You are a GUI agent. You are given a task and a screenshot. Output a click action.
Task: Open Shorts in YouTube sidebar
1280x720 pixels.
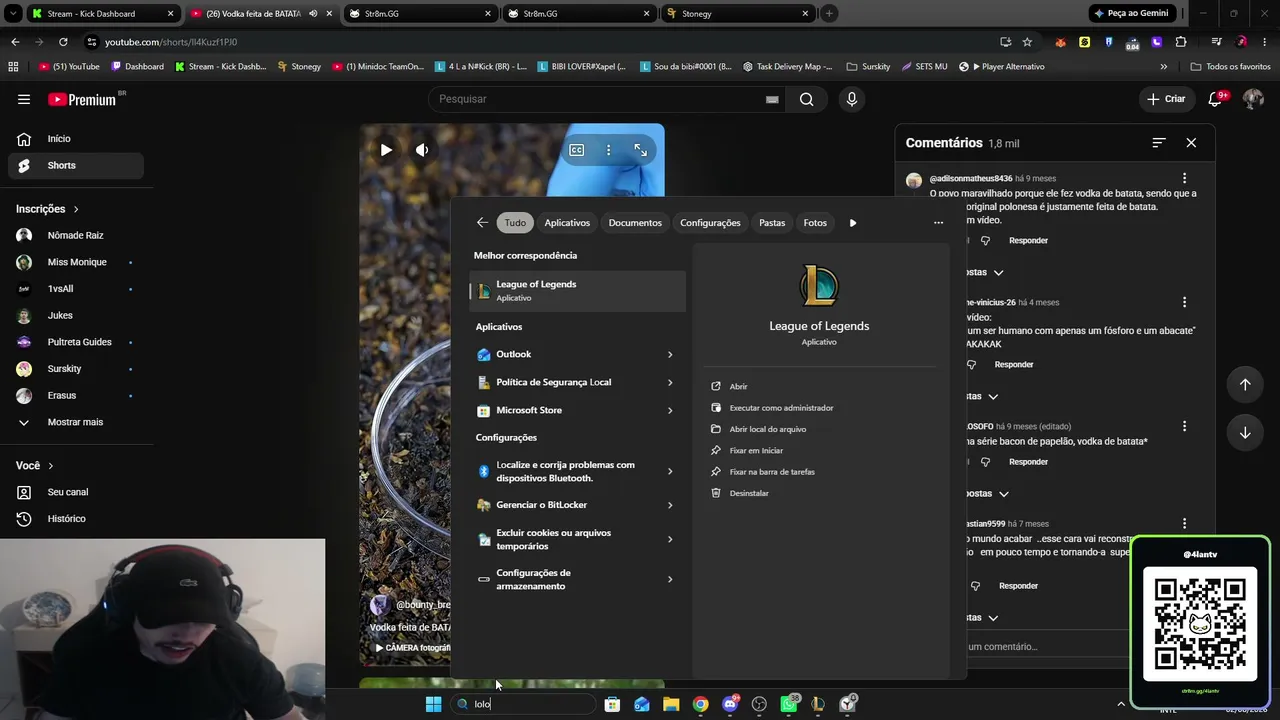pos(76,165)
